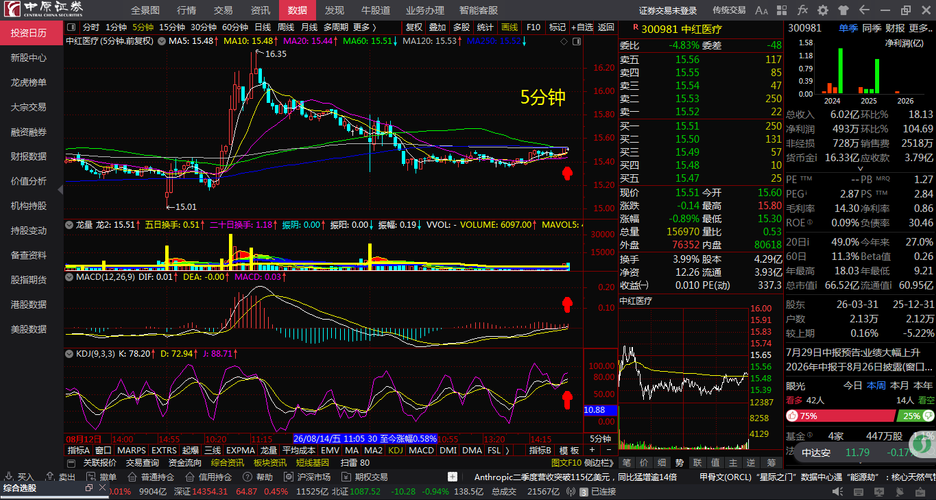Toggle 复权 price adjustment mode
This screenshot has height=500, width=936.
[414, 27]
